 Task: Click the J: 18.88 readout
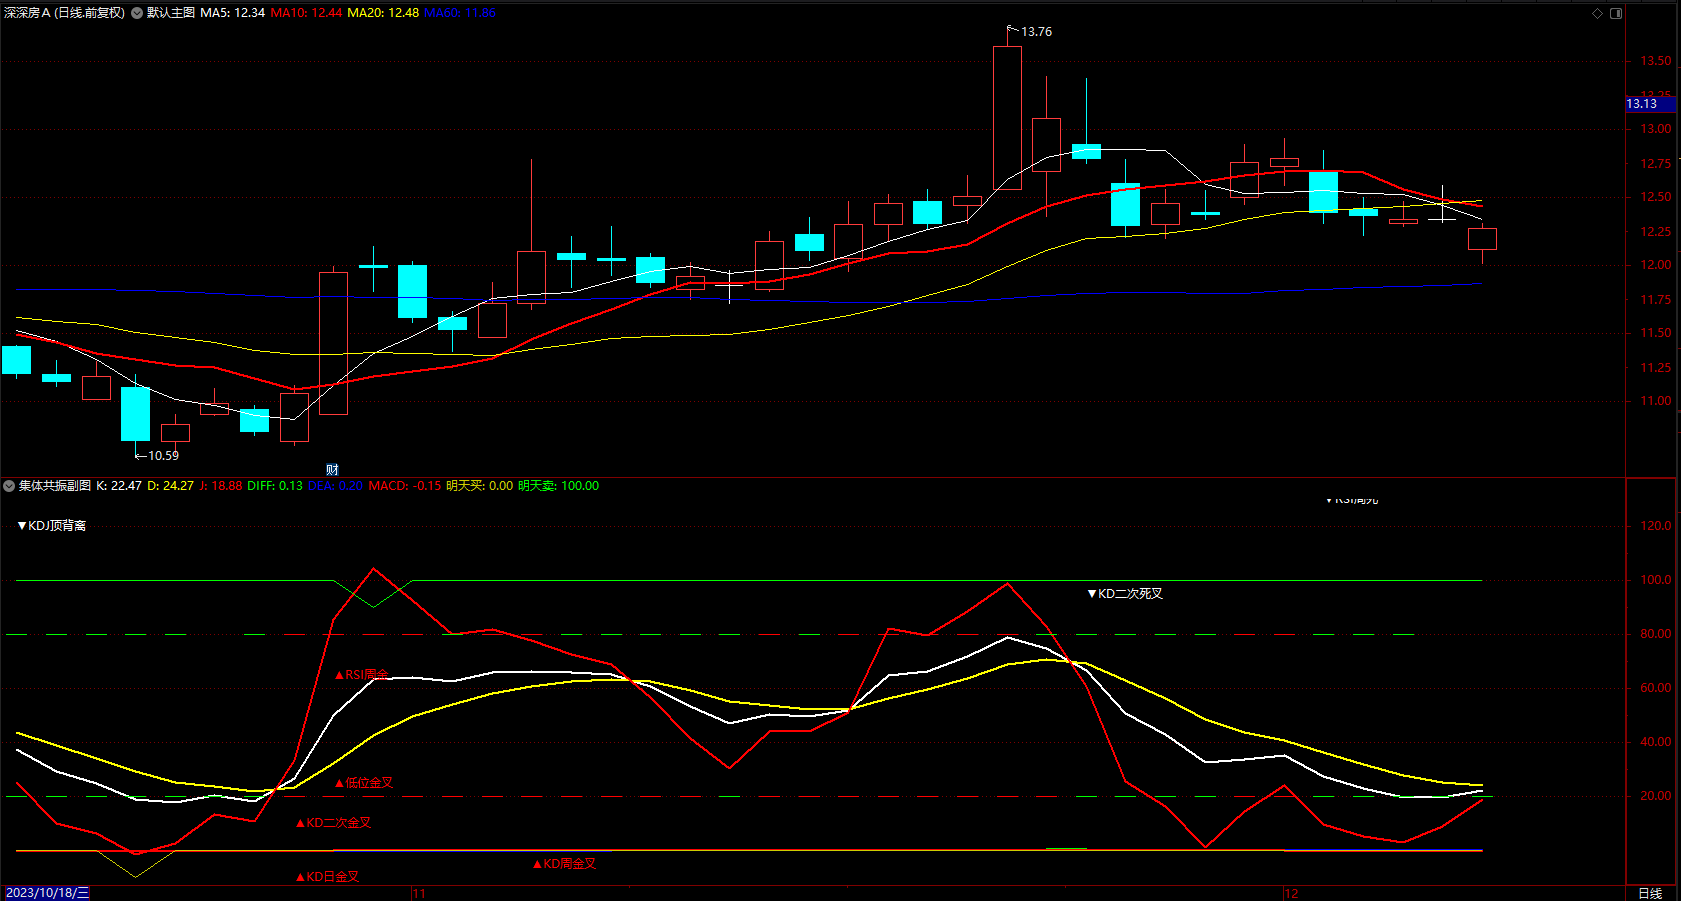click(x=221, y=486)
